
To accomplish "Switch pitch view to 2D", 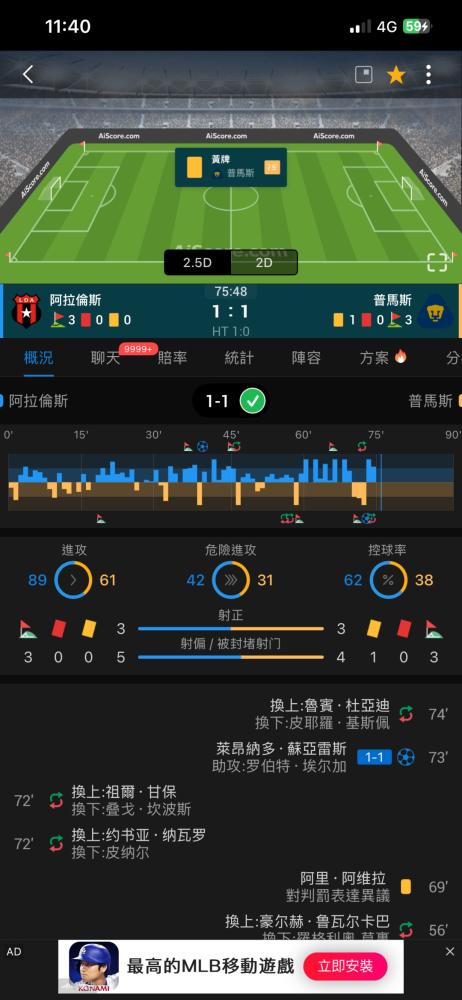I will (x=264, y=263).
